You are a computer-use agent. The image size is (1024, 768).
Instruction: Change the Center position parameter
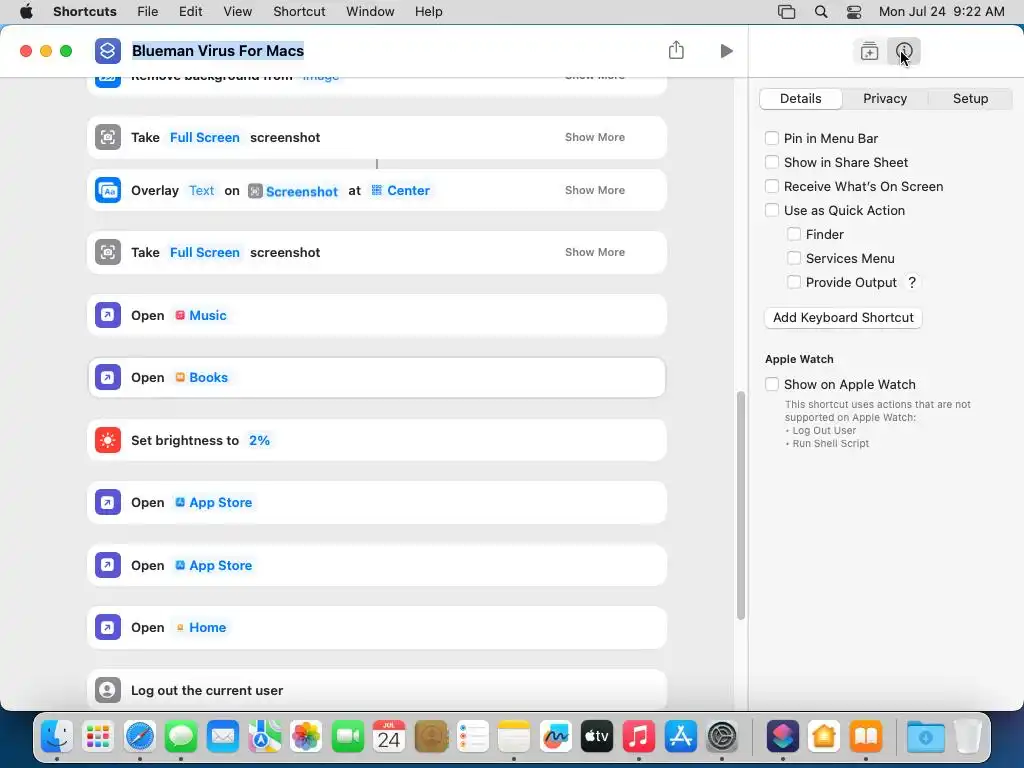pyautogui.click(x=400, y=191)
